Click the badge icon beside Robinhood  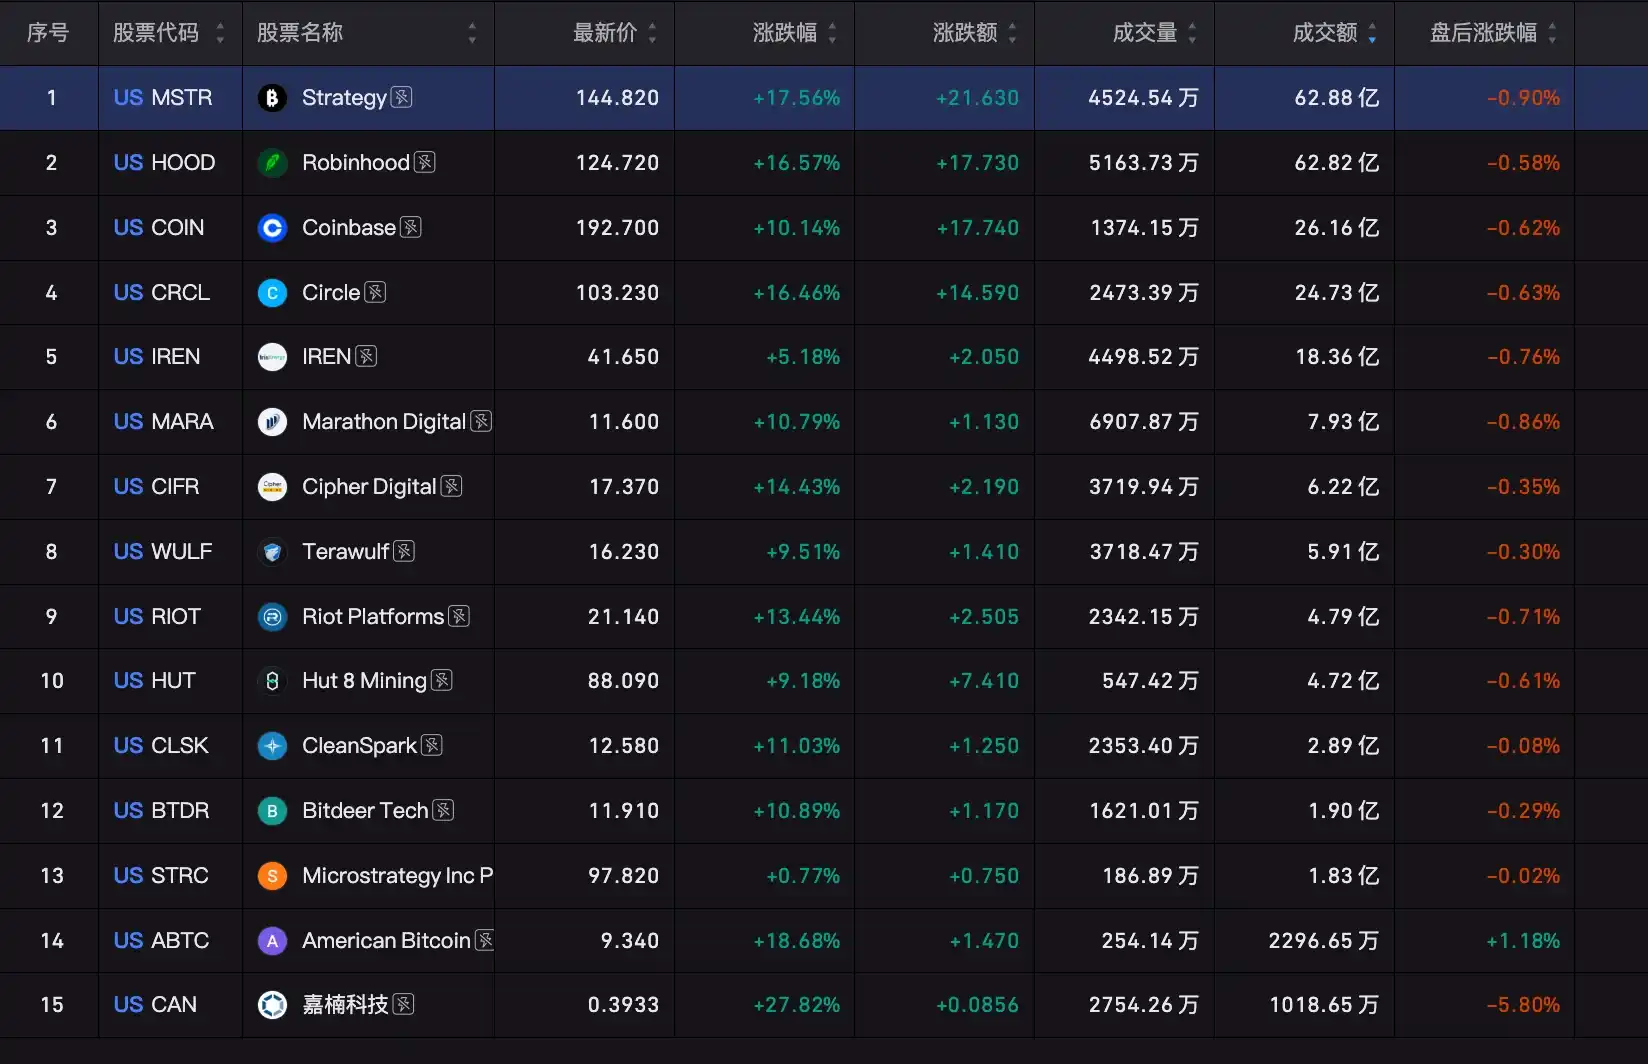[x=425, y=162]
